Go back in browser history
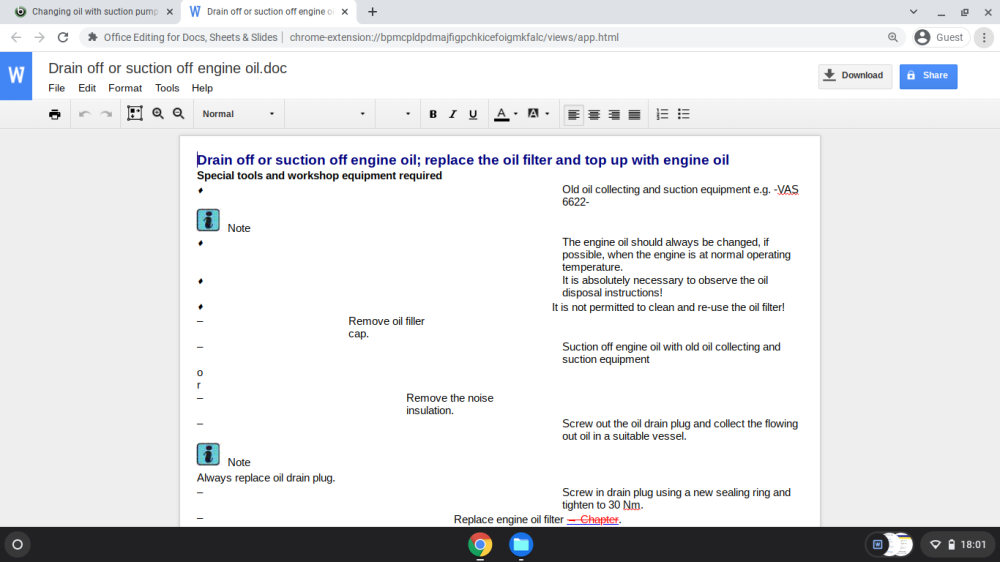The image size is (1000, 562). point(16,37)
